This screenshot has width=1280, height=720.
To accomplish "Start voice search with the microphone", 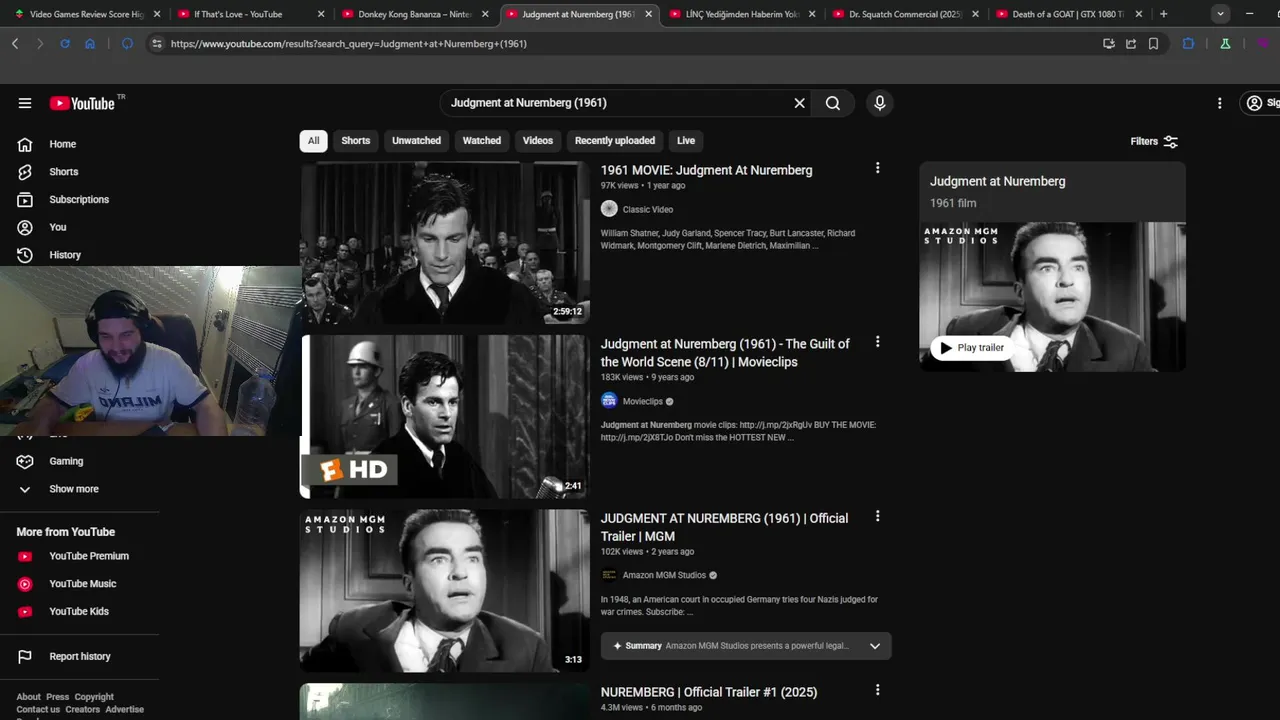I will point(880,103).
